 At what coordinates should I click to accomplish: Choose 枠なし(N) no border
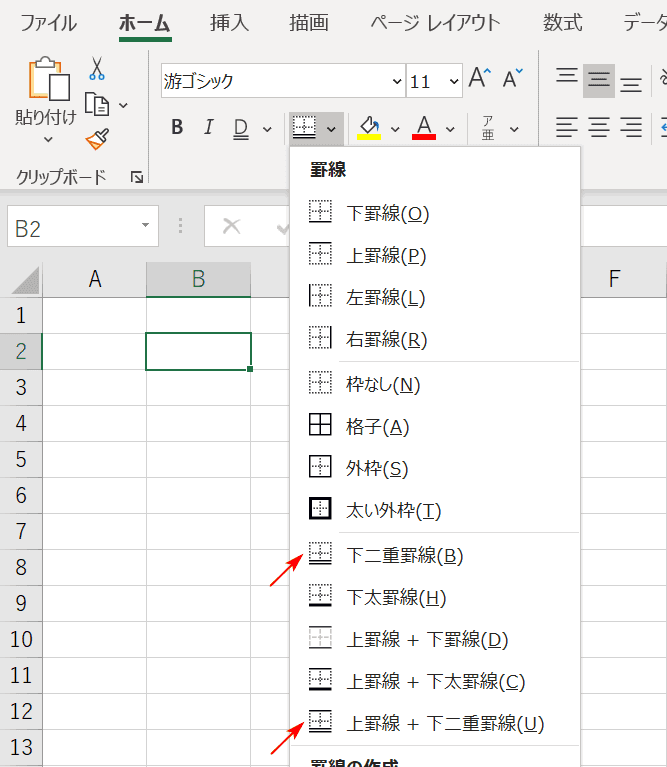435,384
